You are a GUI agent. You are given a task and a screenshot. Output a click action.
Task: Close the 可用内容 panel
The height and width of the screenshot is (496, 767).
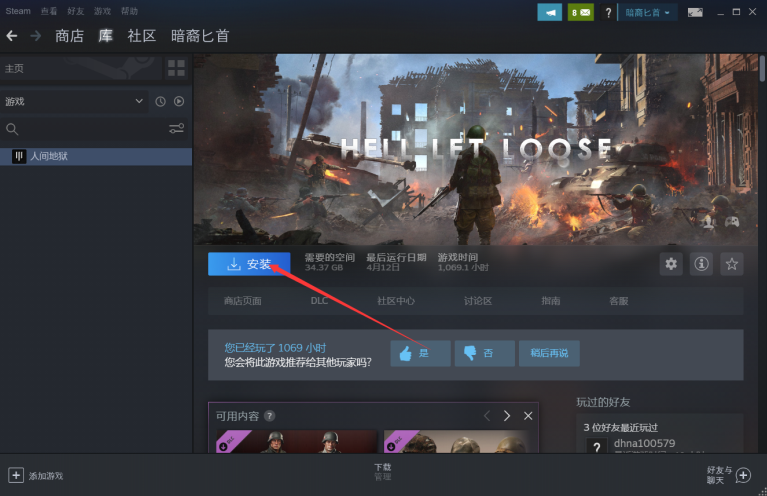point(528,416)
